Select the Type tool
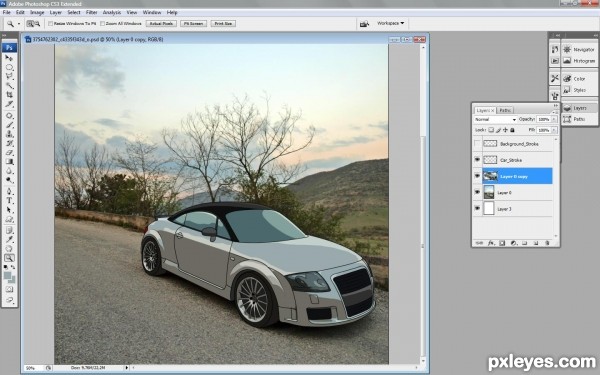This screenshot has height=375, width=600. click(9, 201)
